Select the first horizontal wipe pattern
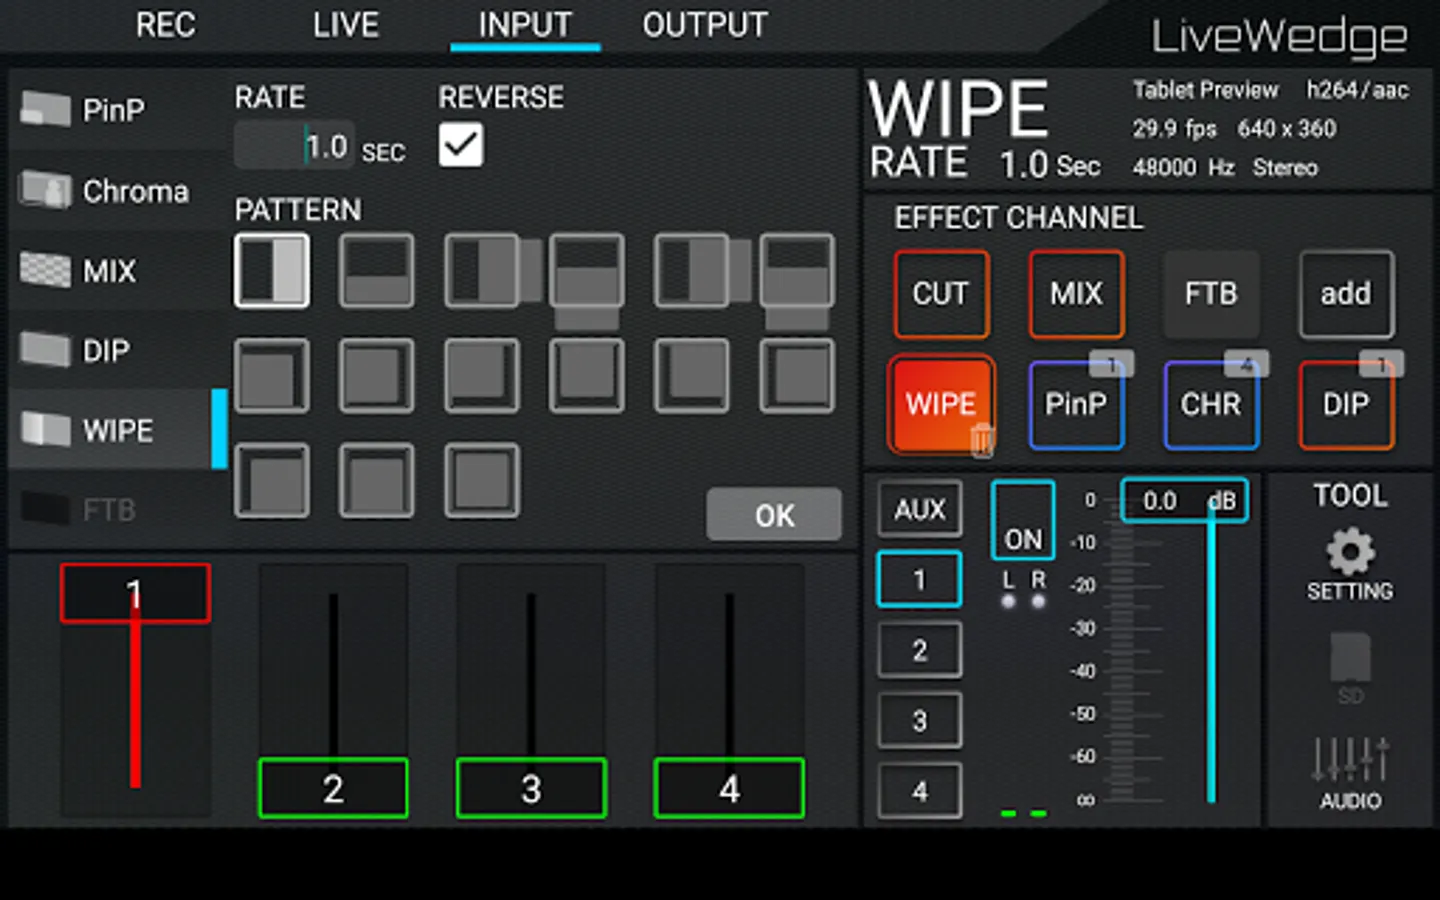The image size is (1440, 900). (272, 271)
